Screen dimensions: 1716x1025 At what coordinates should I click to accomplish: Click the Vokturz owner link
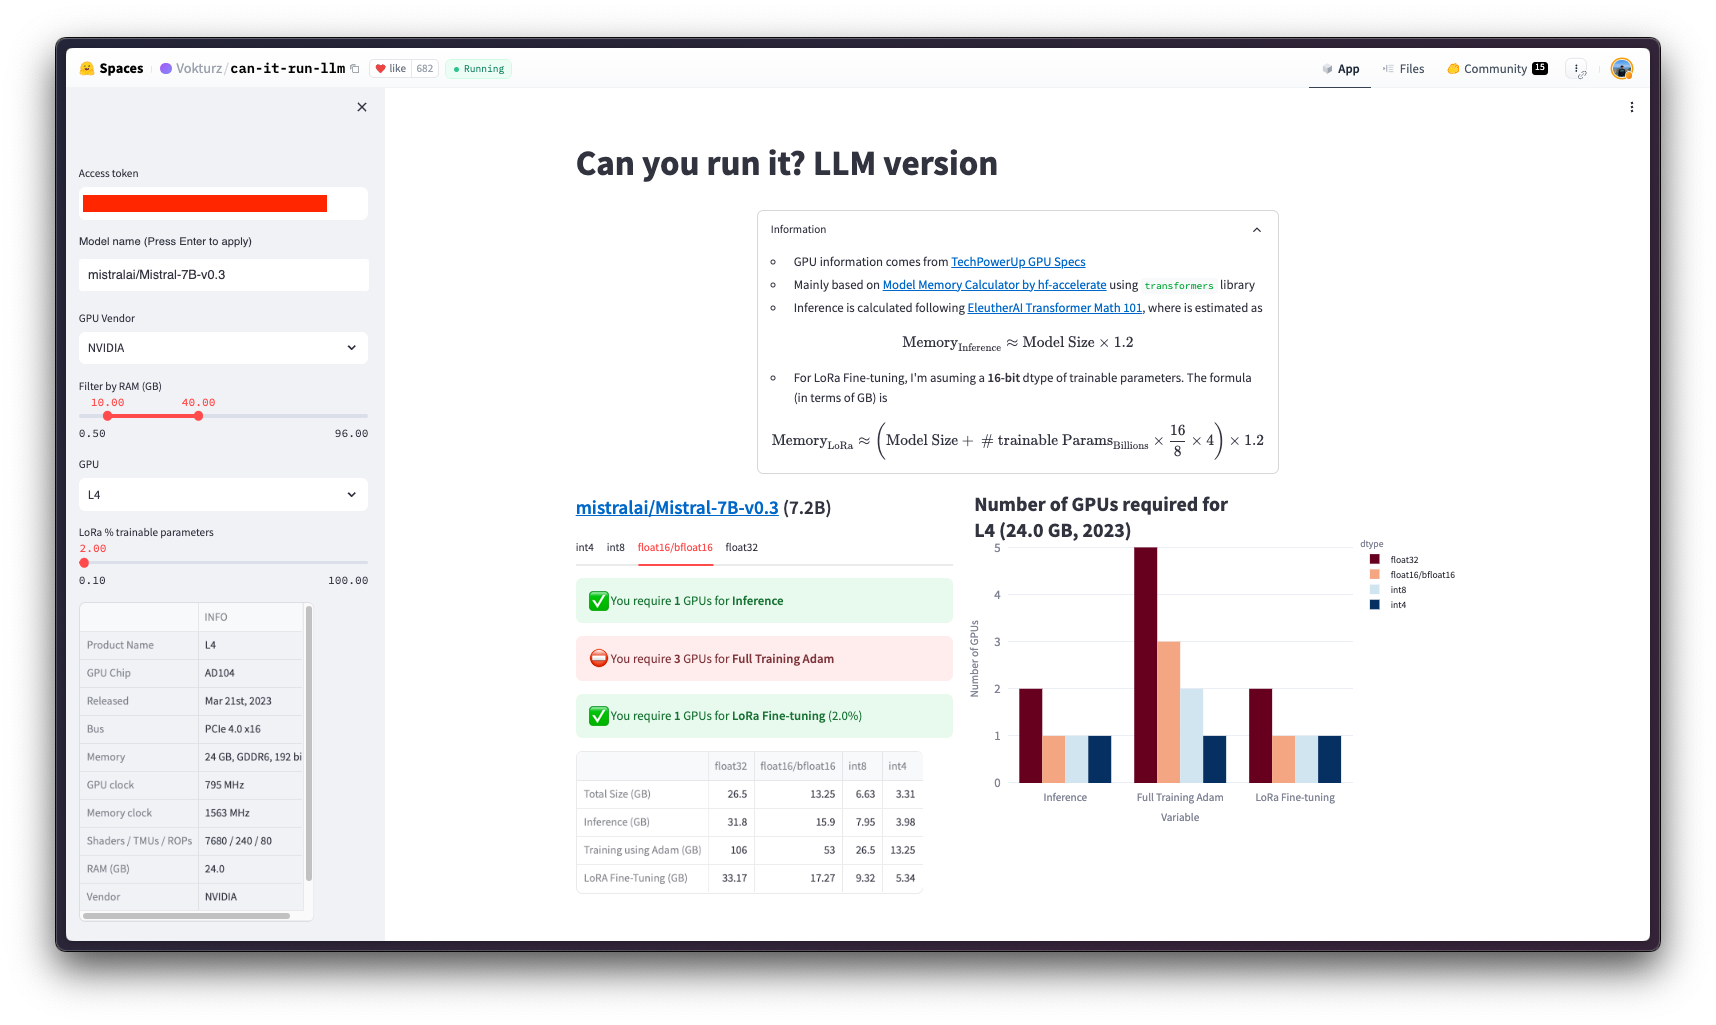(x=199, y=69)
